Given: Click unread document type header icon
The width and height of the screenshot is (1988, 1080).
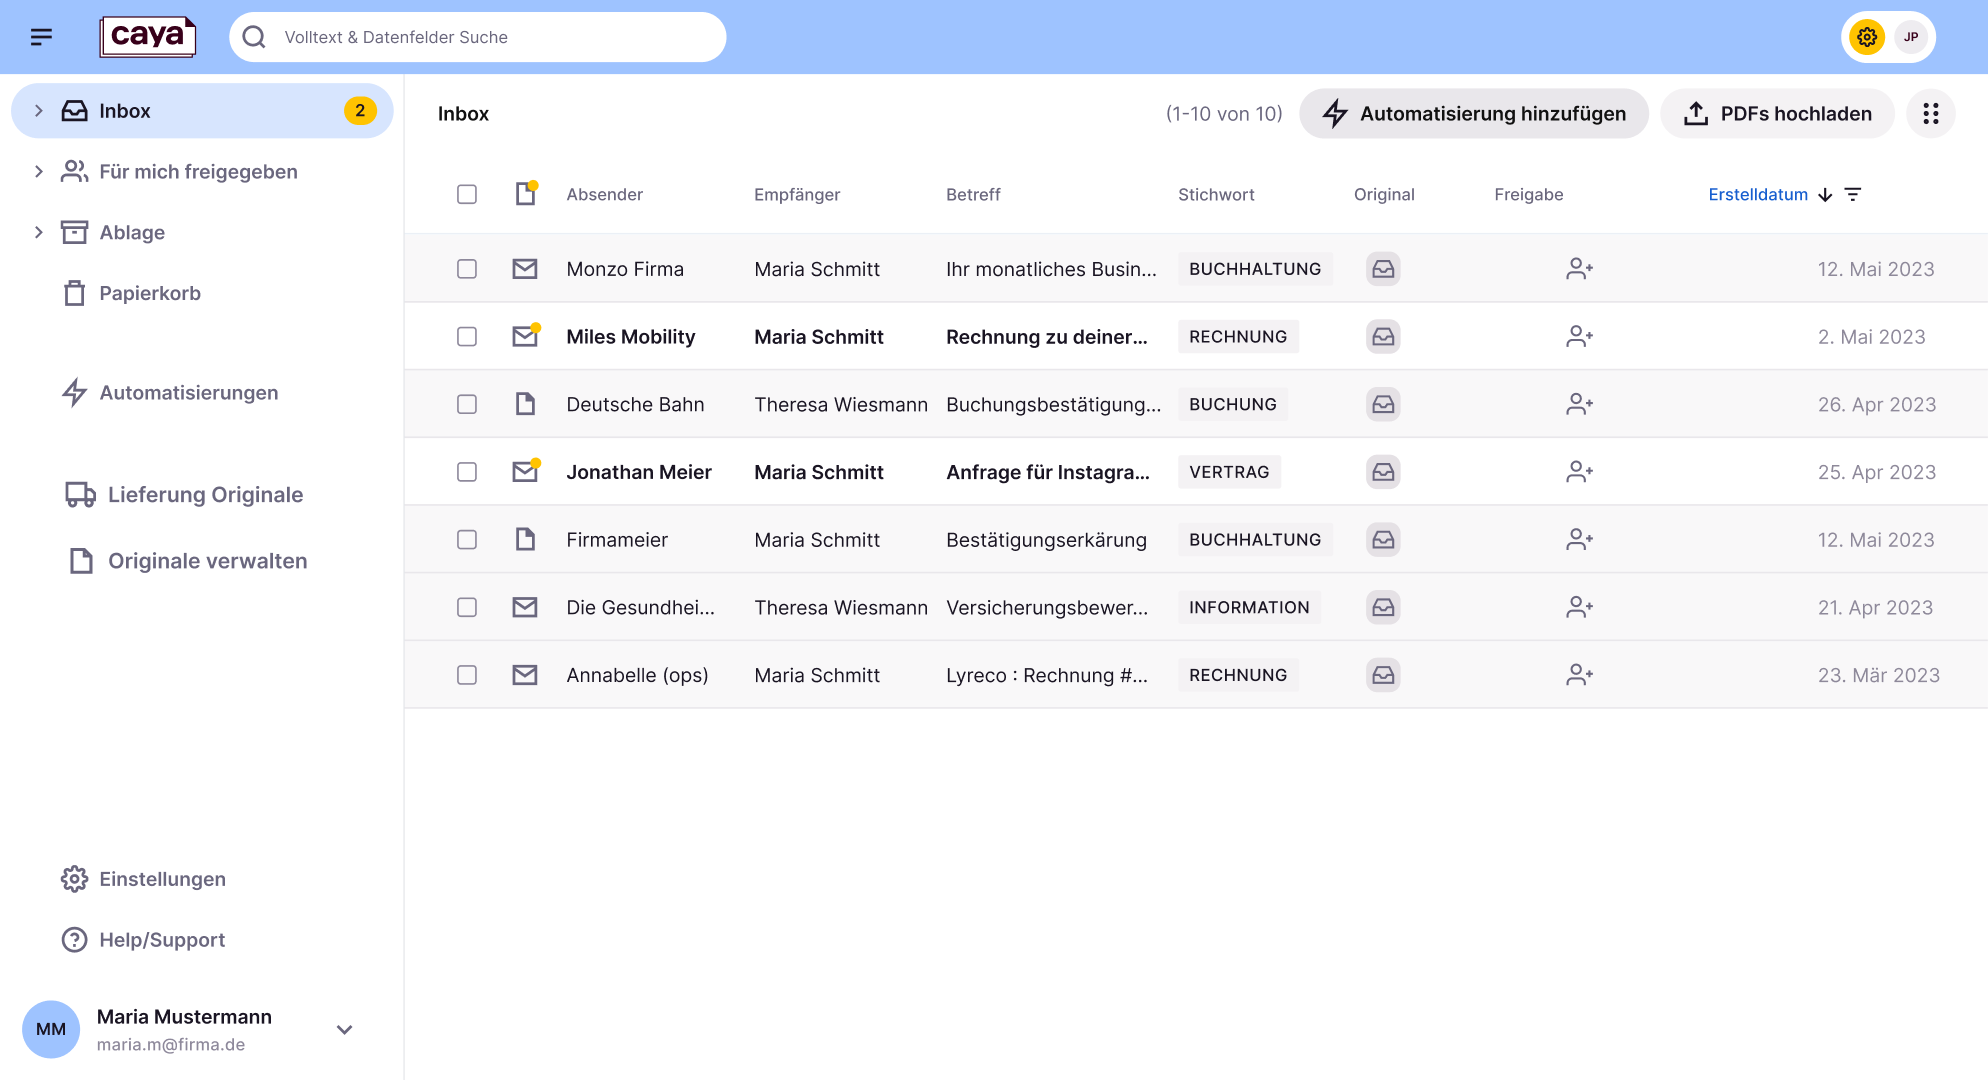Looking at the screenshot, I should [526, 193].
